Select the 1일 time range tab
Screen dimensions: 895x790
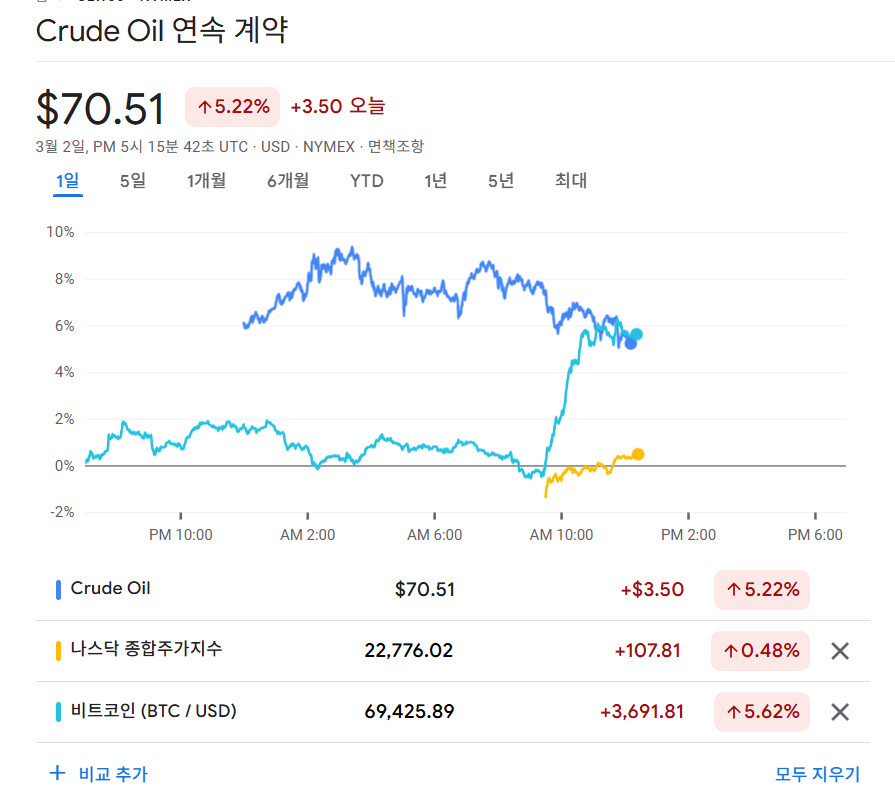[x=68, y=181]
